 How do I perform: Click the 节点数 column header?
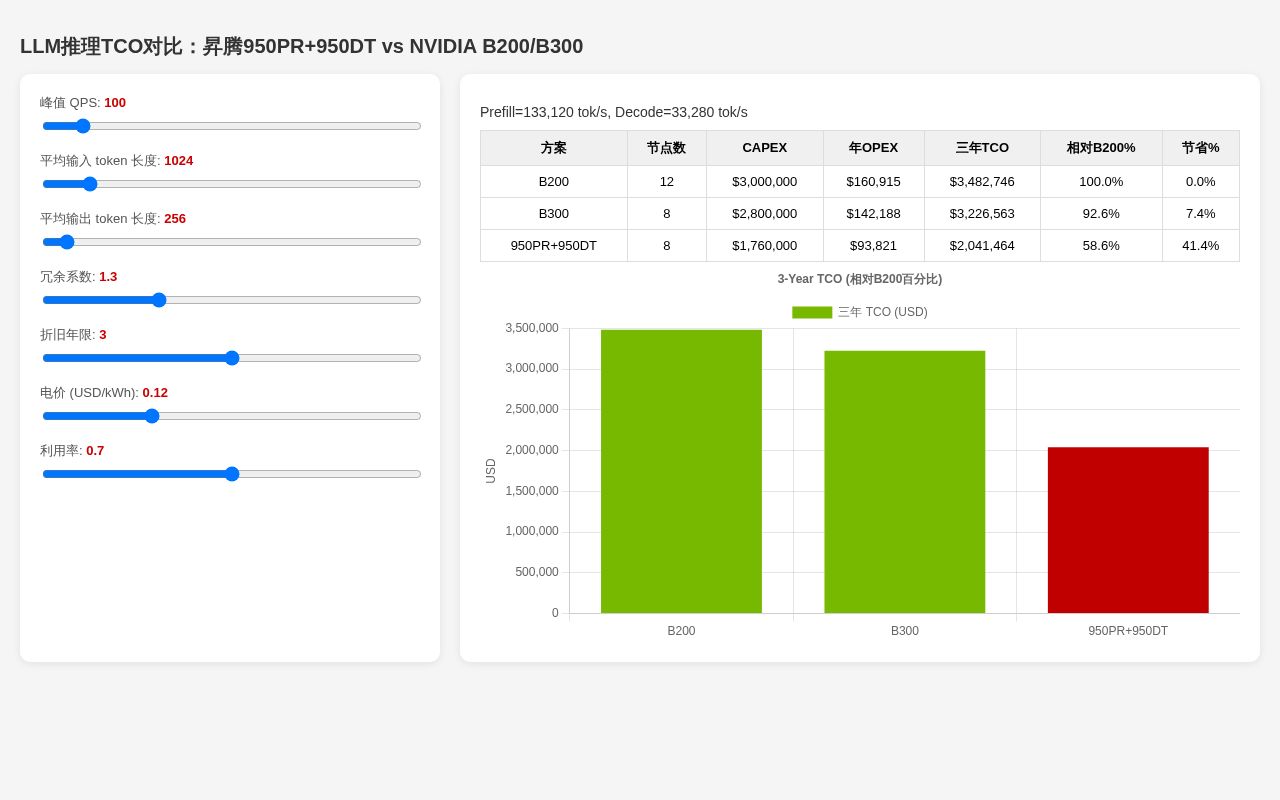(x=667, y=148)
